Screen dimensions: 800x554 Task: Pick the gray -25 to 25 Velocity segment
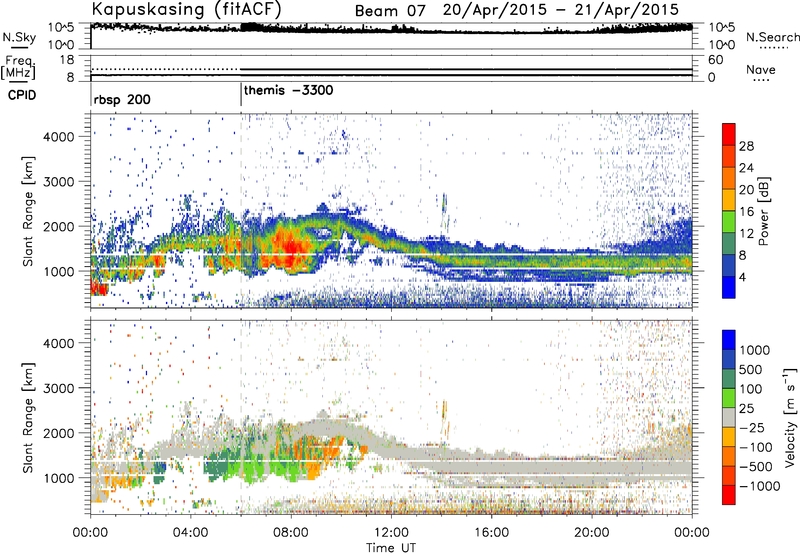click(729, 418)
